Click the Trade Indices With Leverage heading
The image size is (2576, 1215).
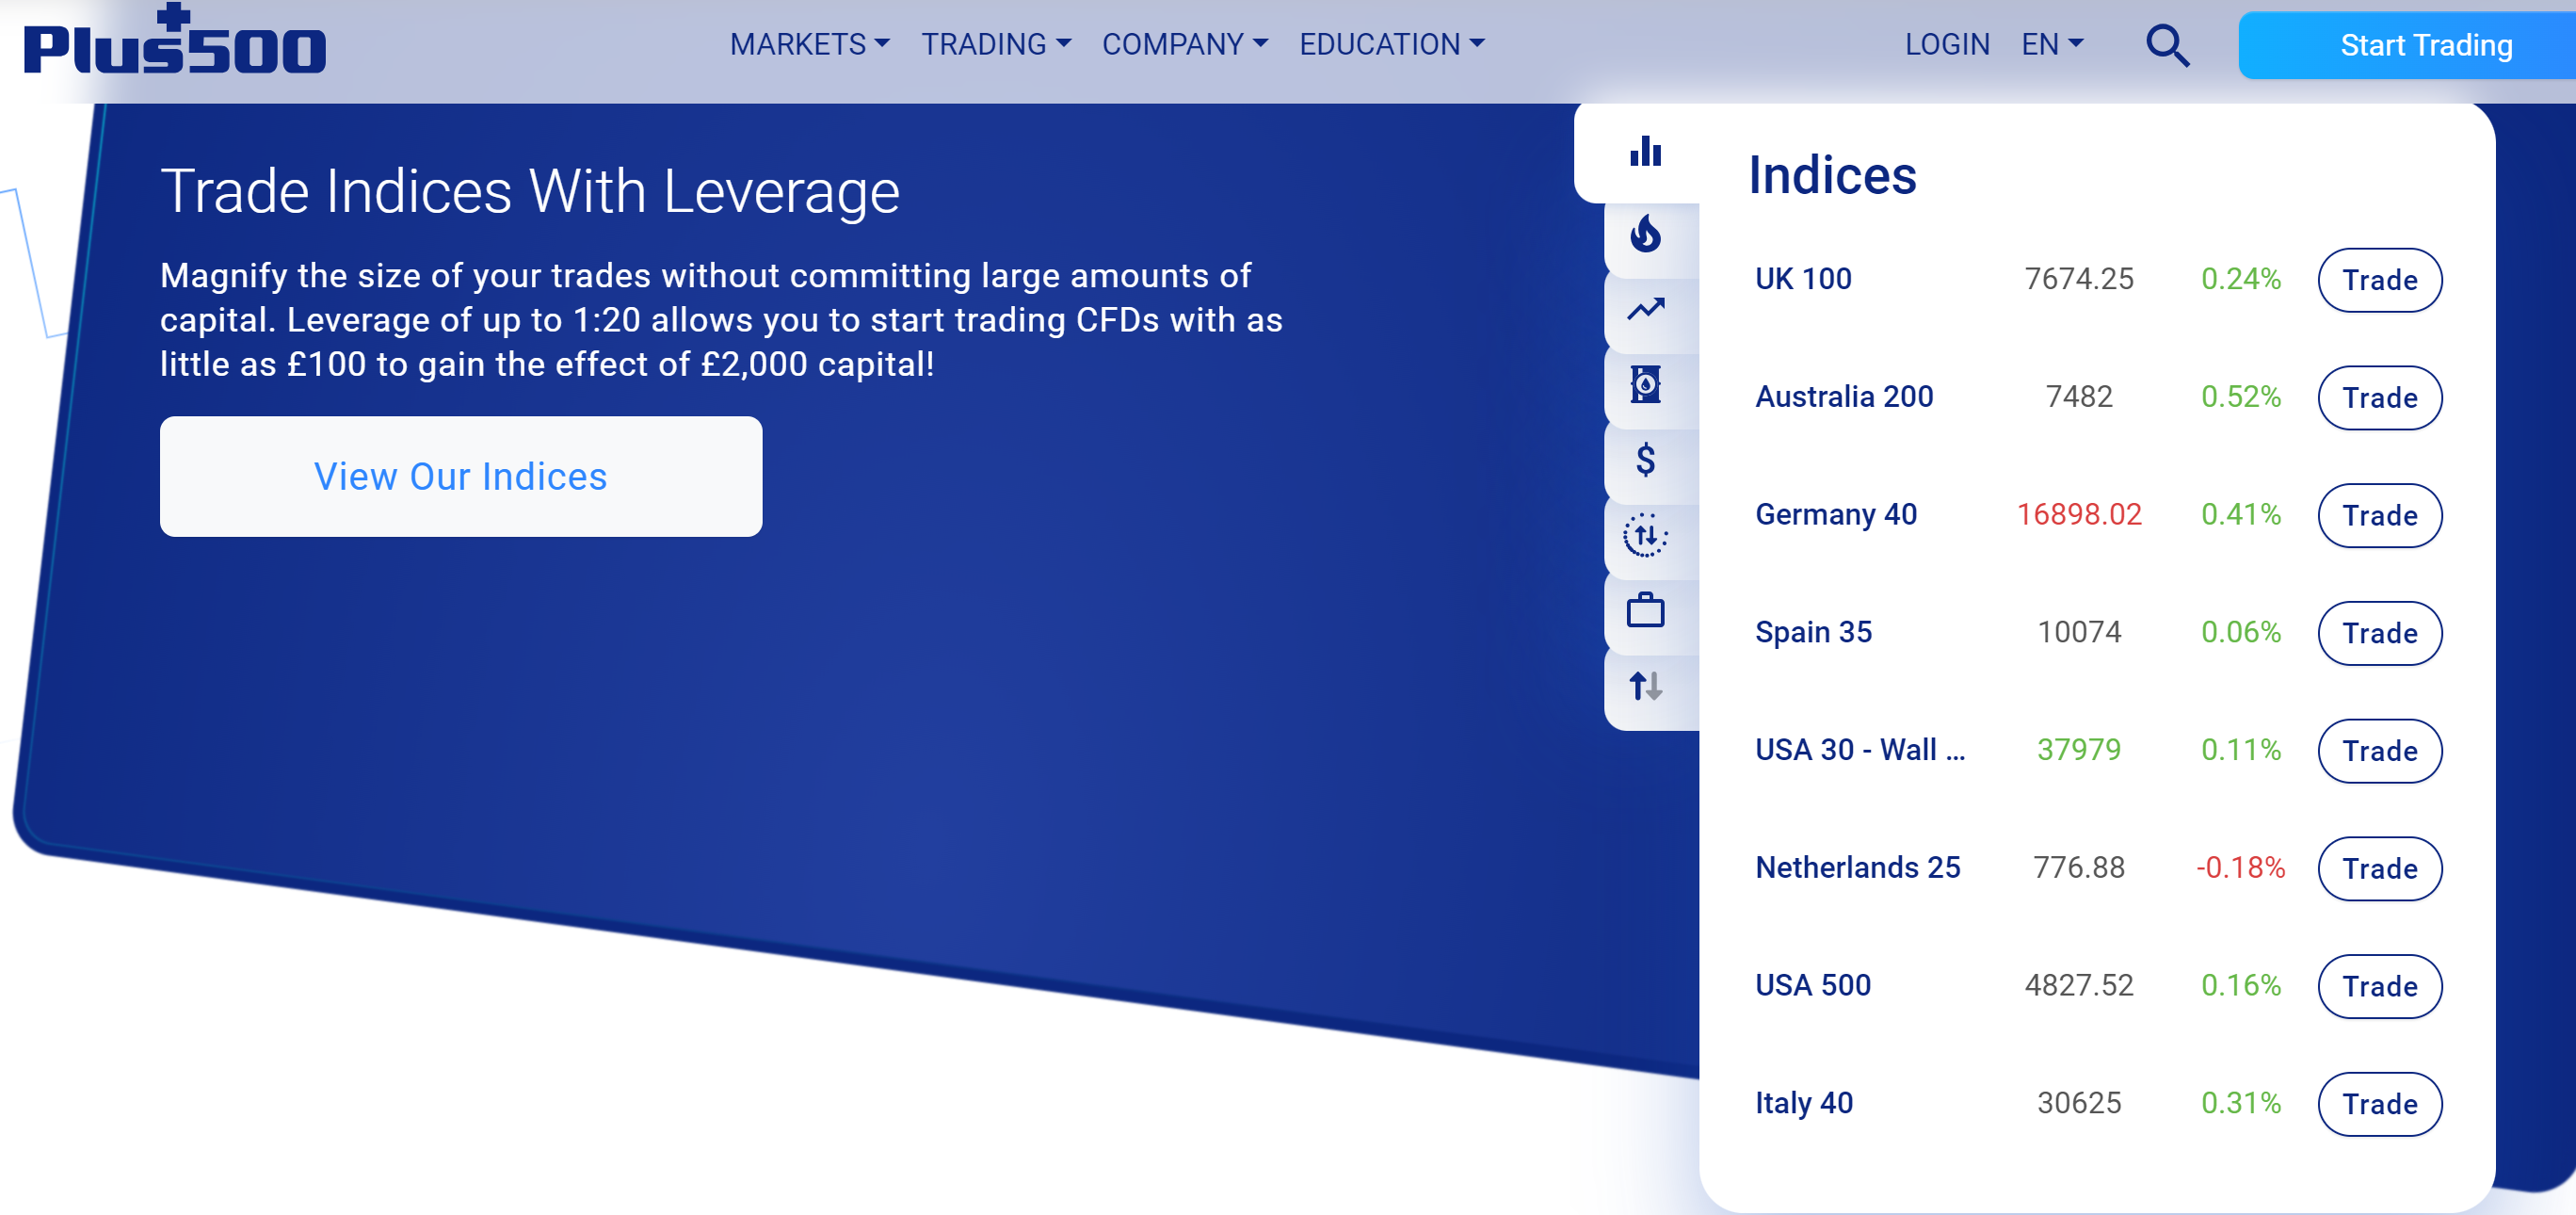point(530,191)
